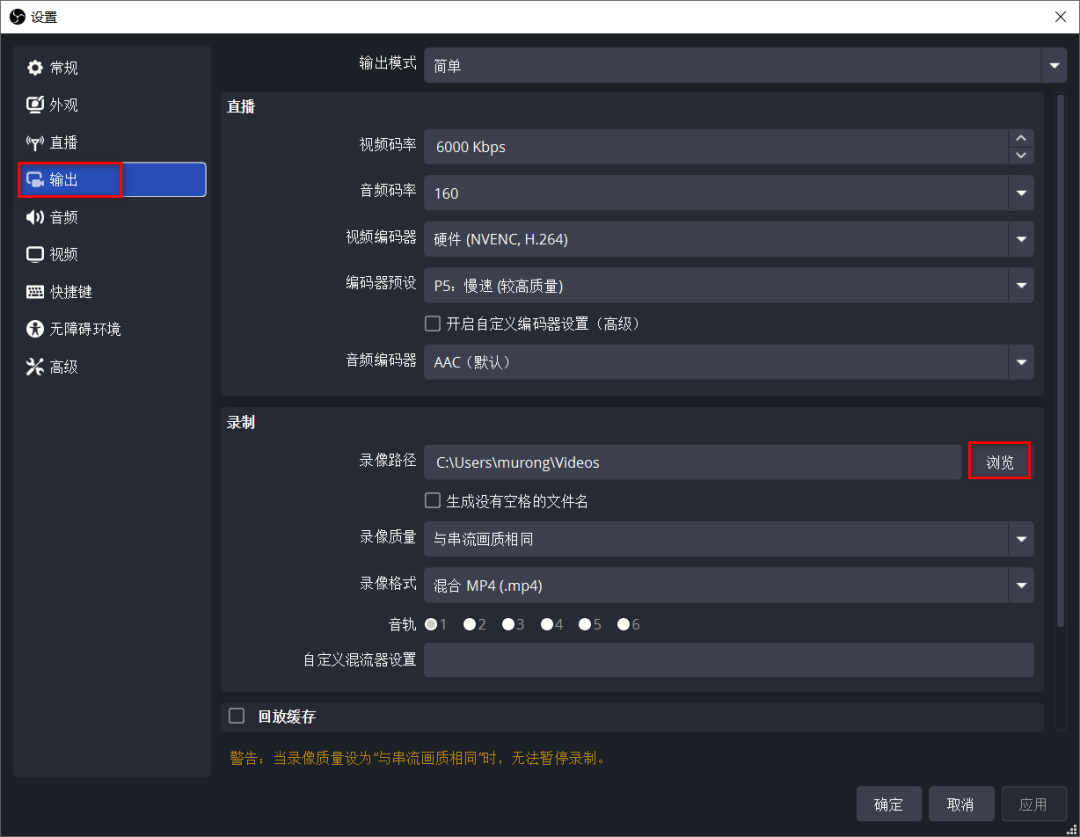The height and width of the screenshot is (837, 1080).
Task: Select the 快捷键 hotkeys icon
Action: [67, 291]
